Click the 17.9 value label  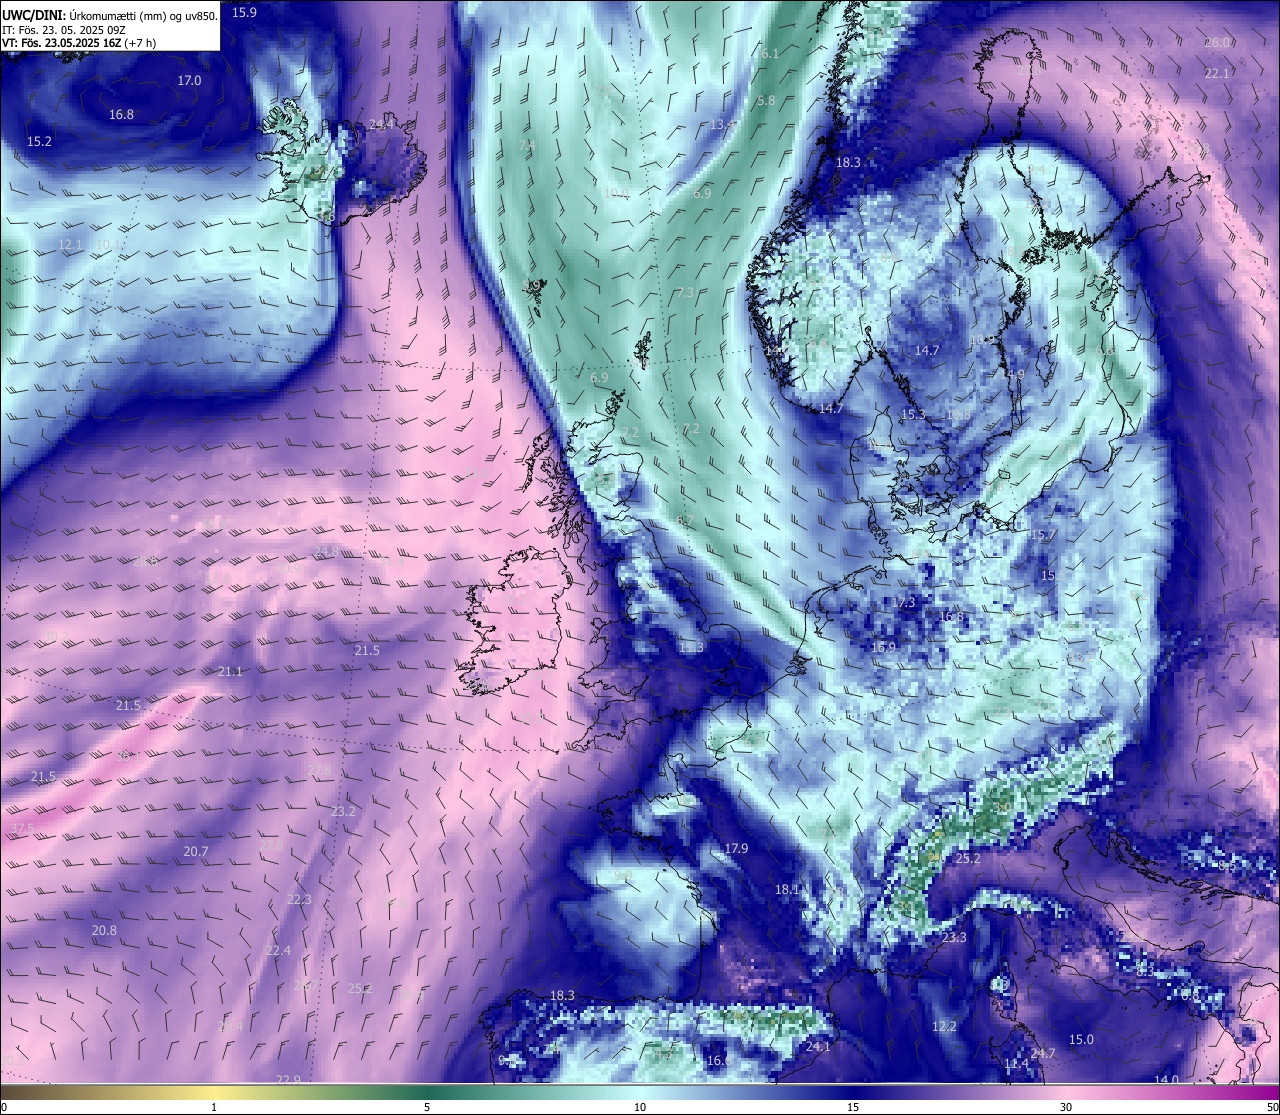[x=736, y=848]
